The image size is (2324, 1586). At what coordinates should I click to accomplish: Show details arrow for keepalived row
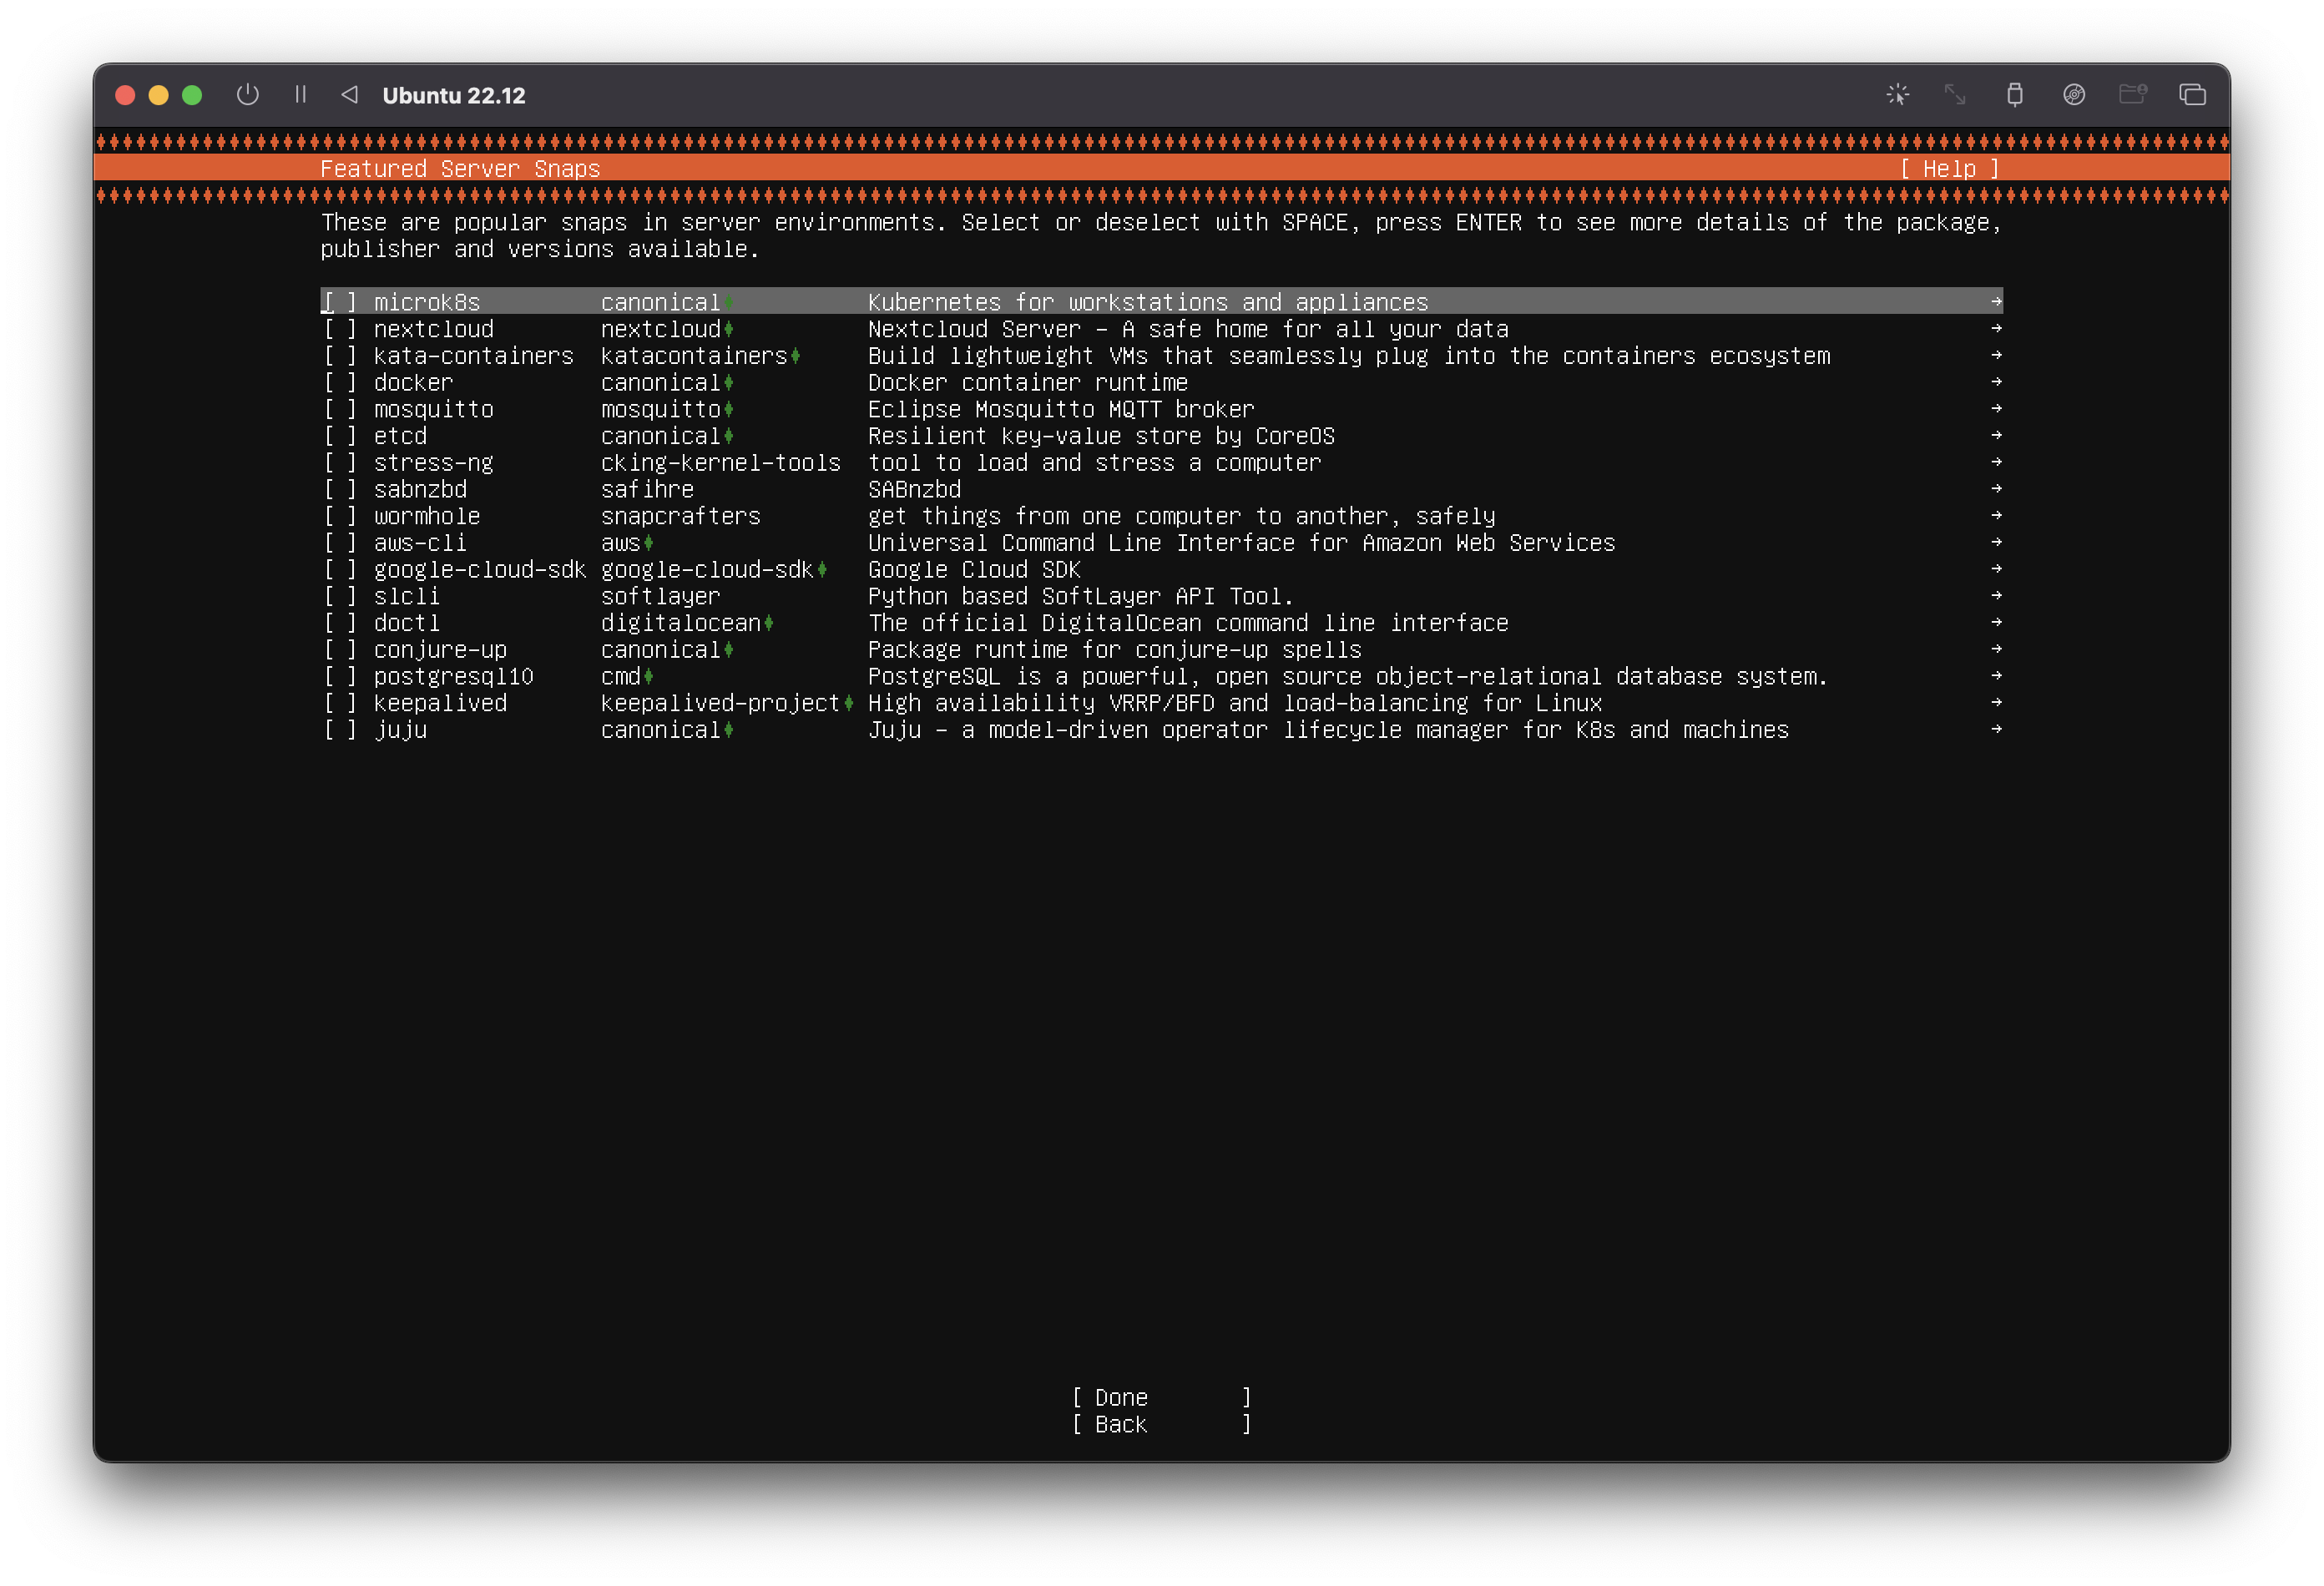(1996, 703)
